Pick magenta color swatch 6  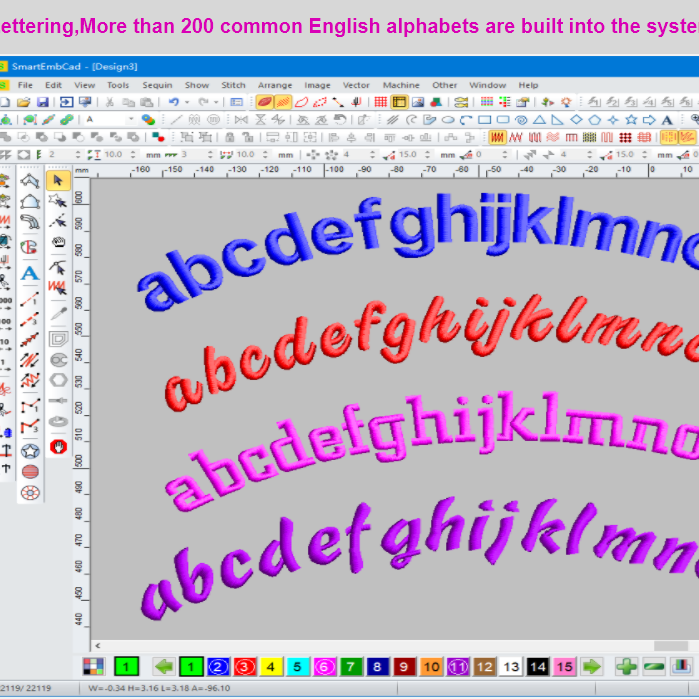[324, 666]
